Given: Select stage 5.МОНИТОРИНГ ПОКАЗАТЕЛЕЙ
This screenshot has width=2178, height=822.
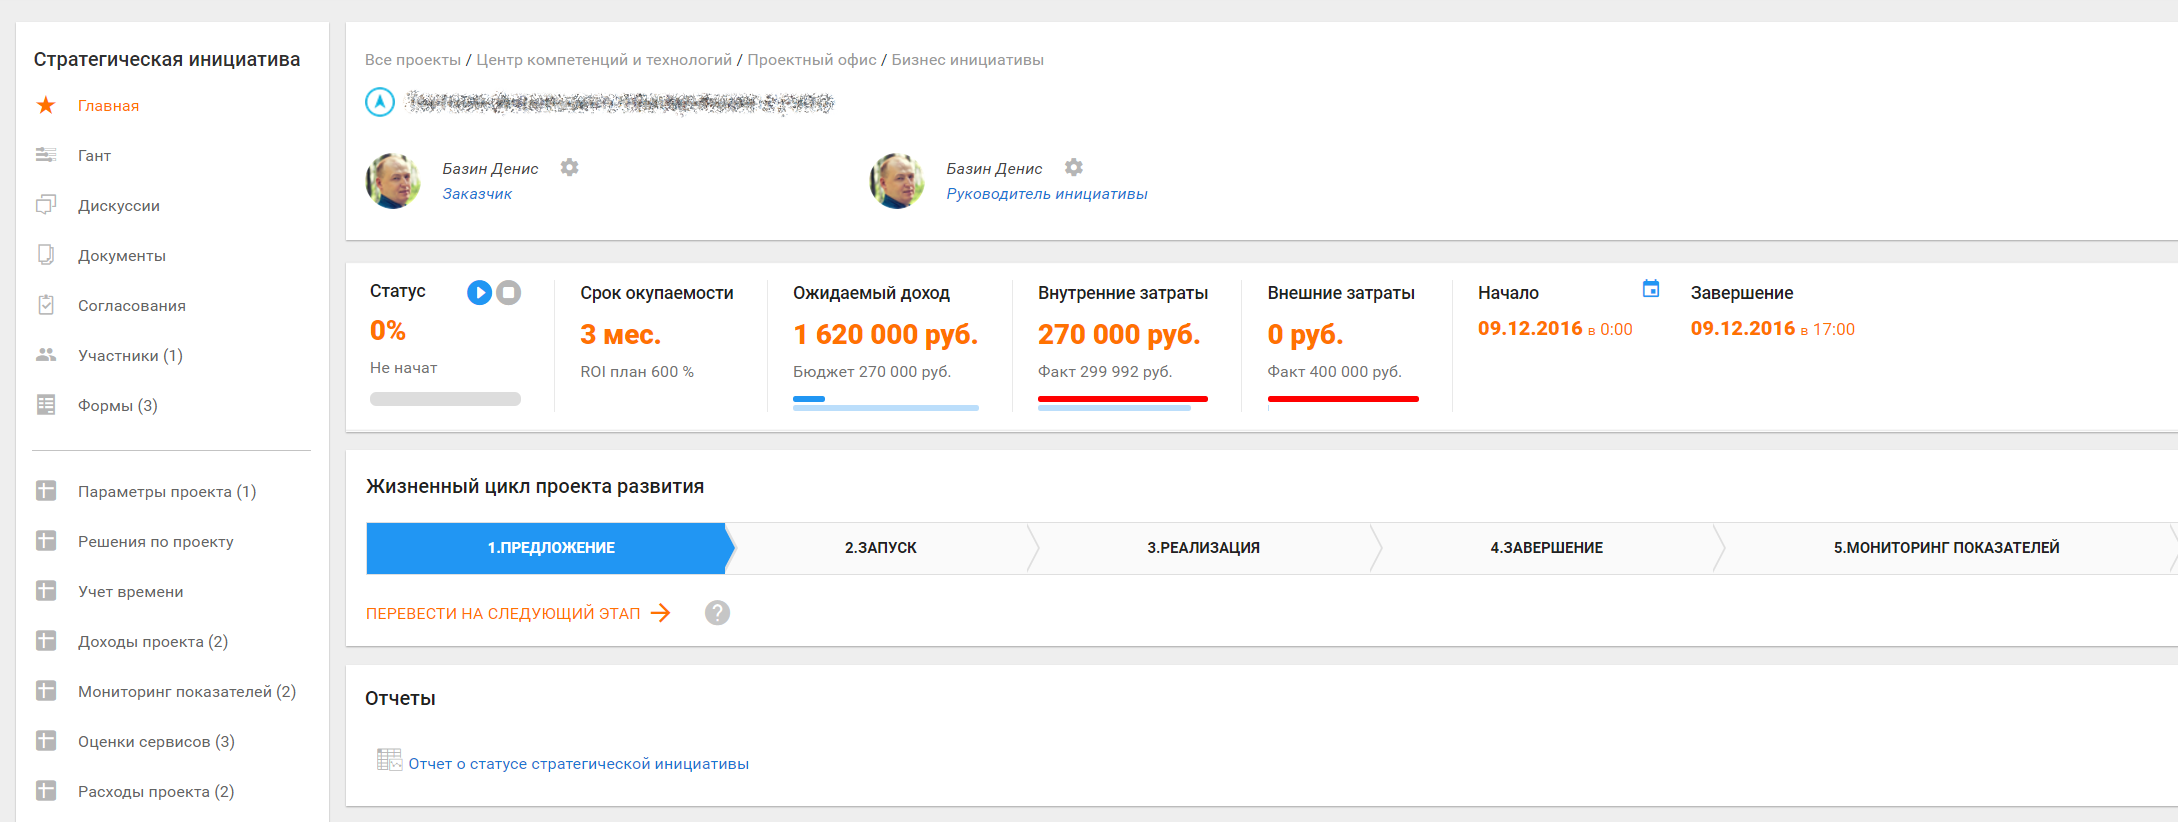Looking at the screenshot, I should 1946,548.
